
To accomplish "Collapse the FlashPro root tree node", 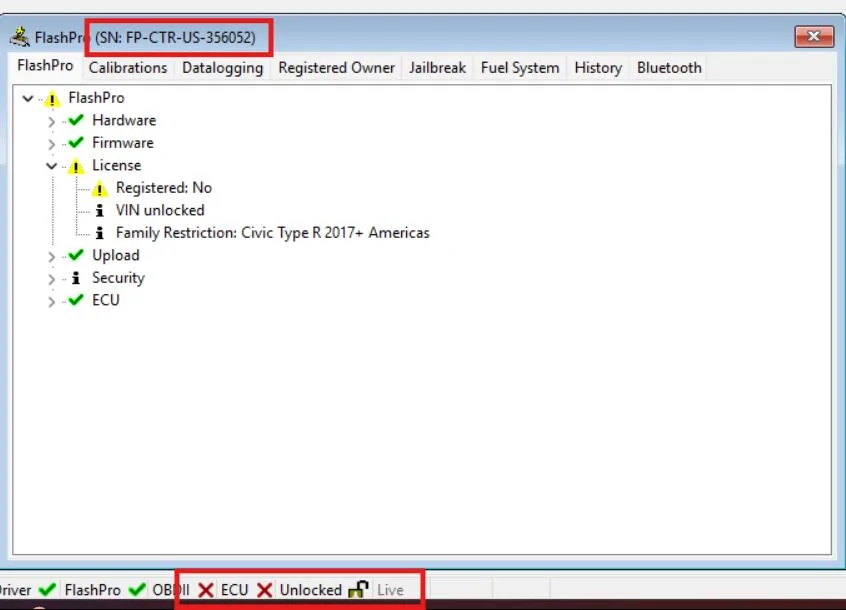I will pos(28,99).
